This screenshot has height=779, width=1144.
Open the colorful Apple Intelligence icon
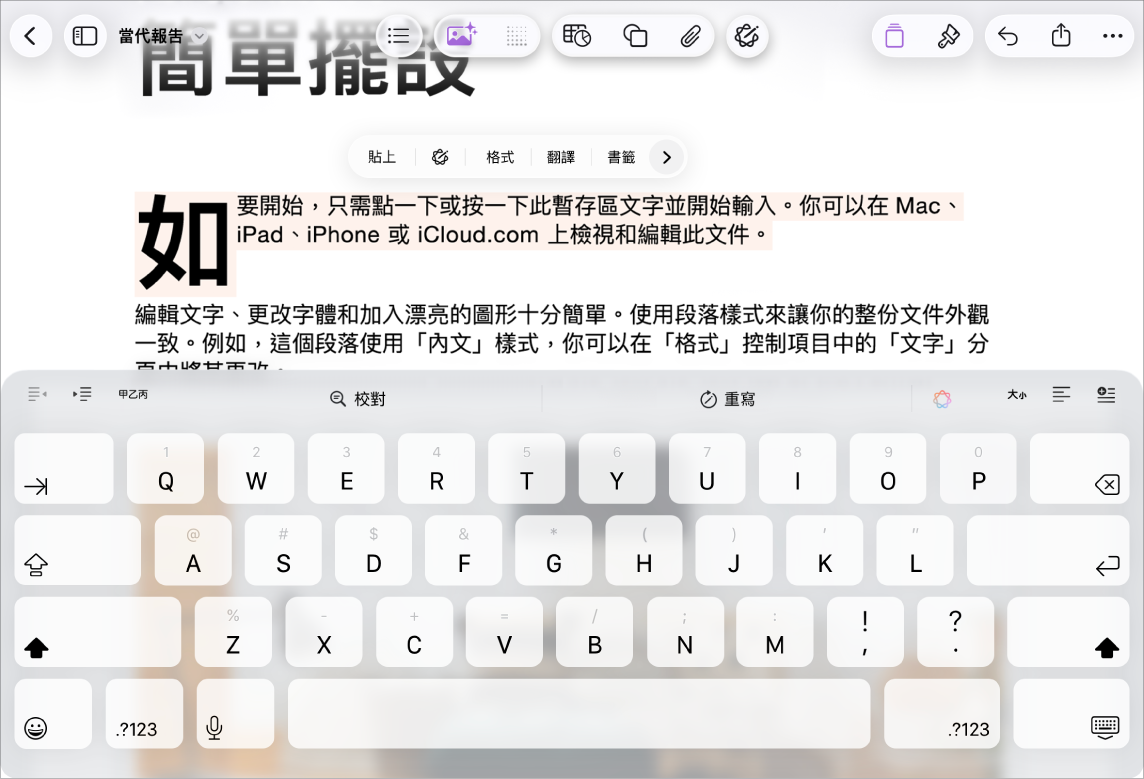coord(942,398)
